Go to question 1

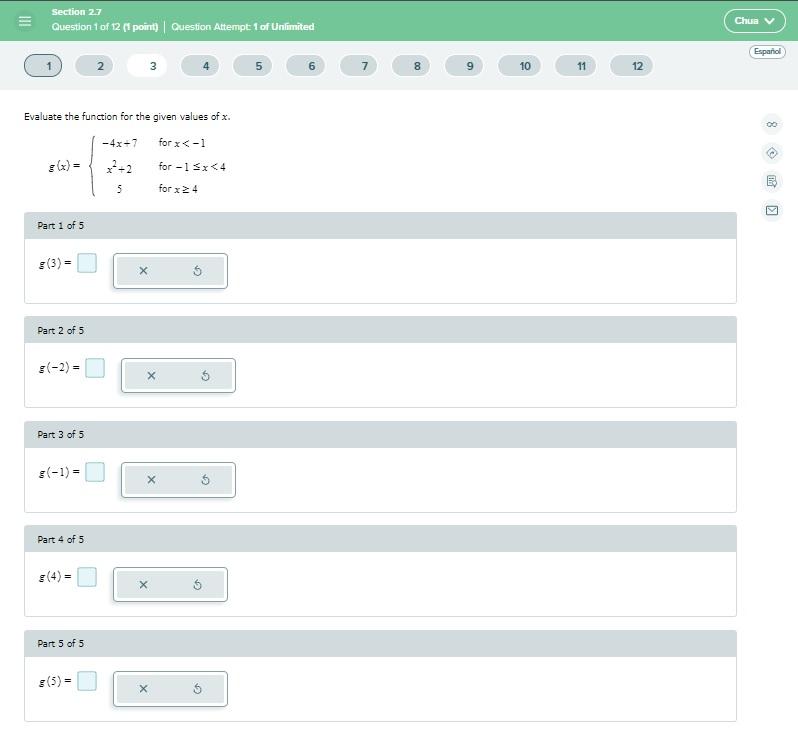click(x=43, y=66)
